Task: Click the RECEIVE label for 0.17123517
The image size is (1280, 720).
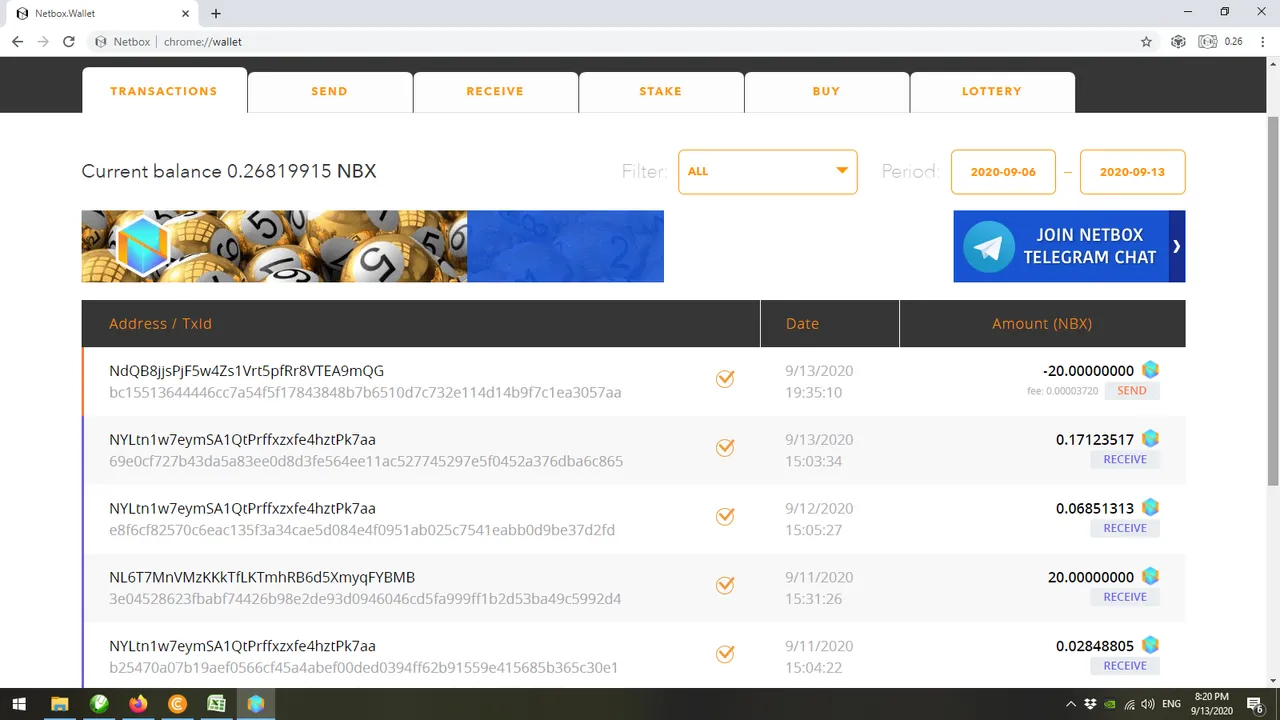Action: coord(1125,460)
